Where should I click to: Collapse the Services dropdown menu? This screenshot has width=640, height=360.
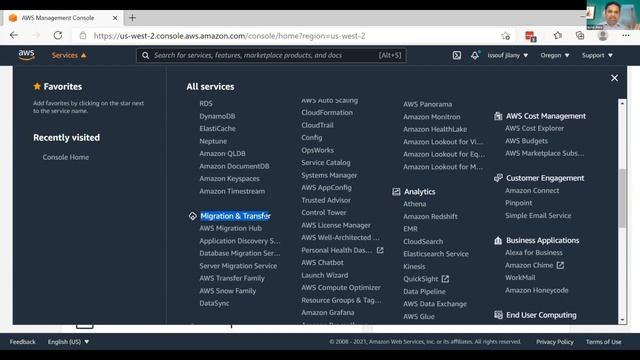[69, 55]
